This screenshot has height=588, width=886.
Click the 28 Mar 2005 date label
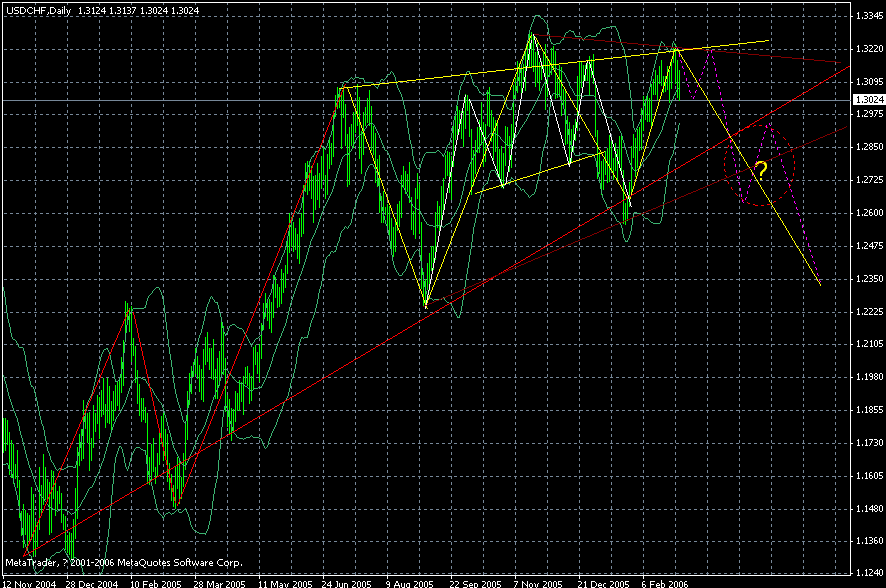click(x=220, y=583)
